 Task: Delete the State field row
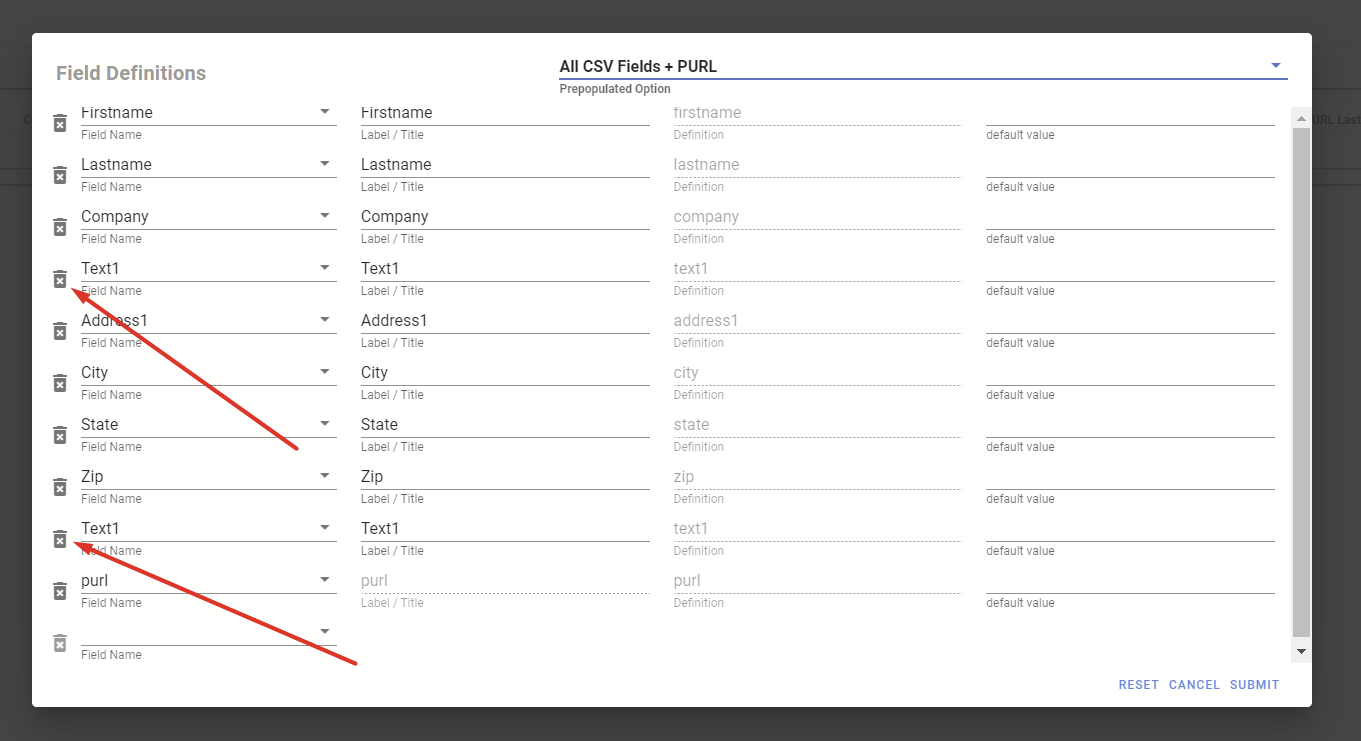[x=60, y=435]
